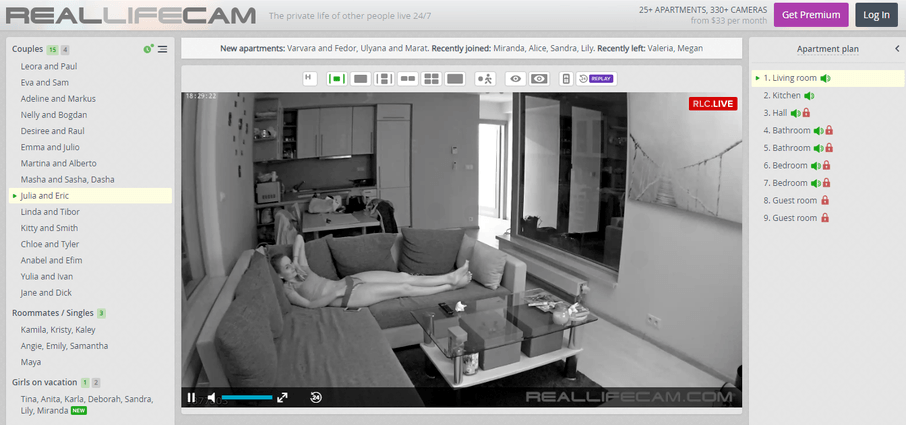The width and height of the screenshot is (906, 425).
Task: Toggle the dark eye visibility icon
Action: pos(539,78)
